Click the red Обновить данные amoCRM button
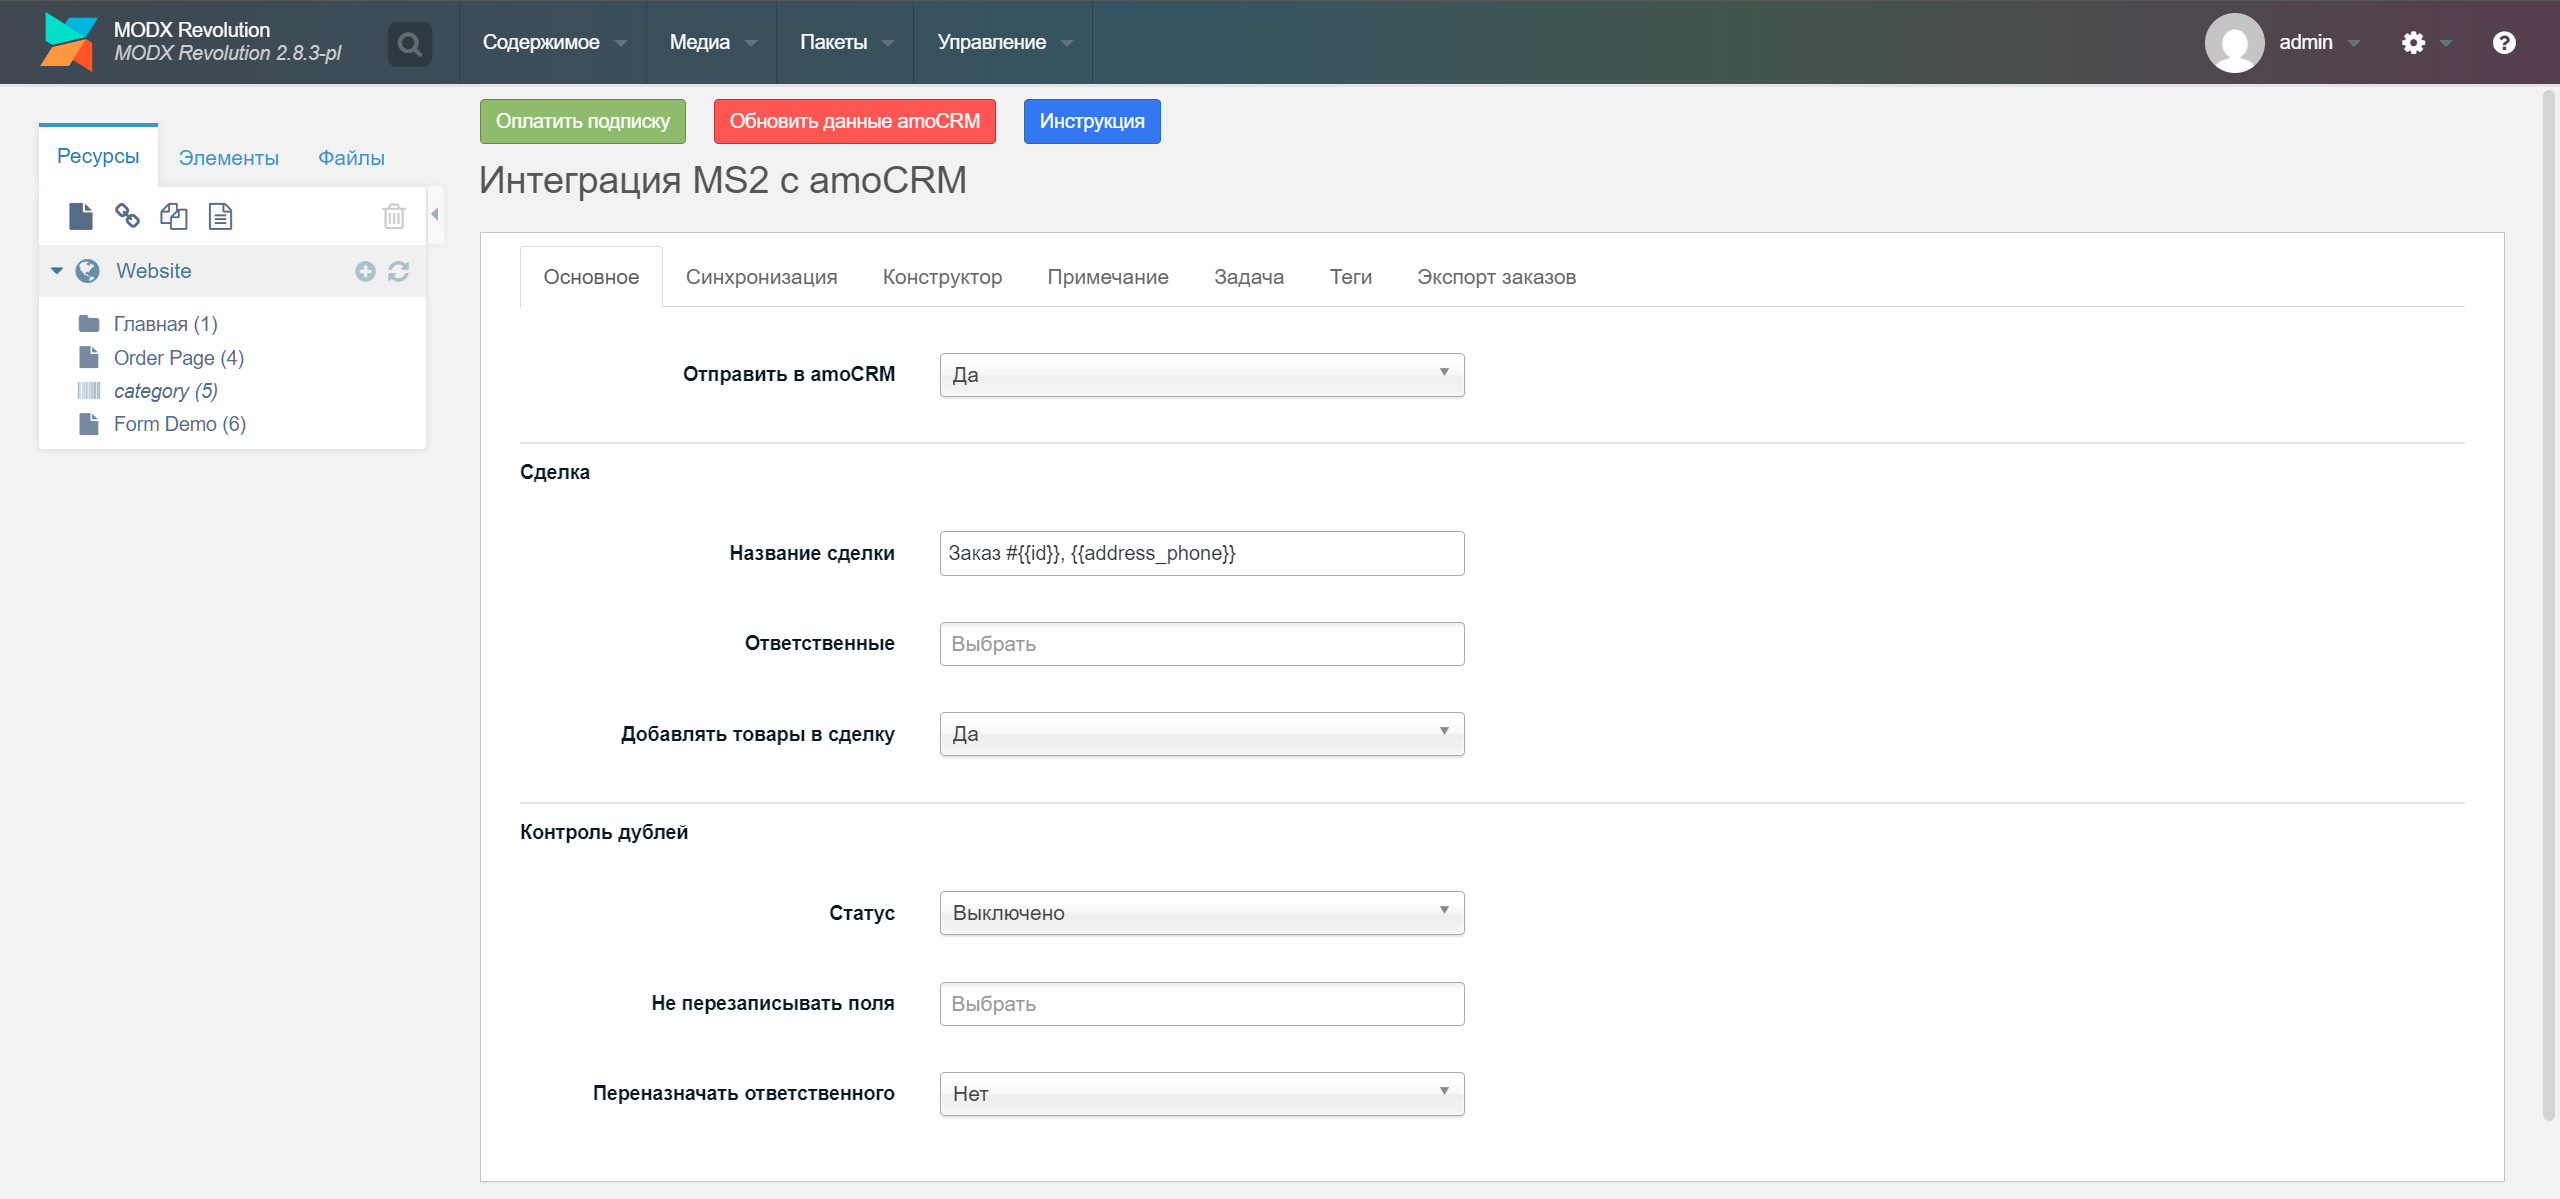Screen dimensions: 2560x1199 [855, 121]
